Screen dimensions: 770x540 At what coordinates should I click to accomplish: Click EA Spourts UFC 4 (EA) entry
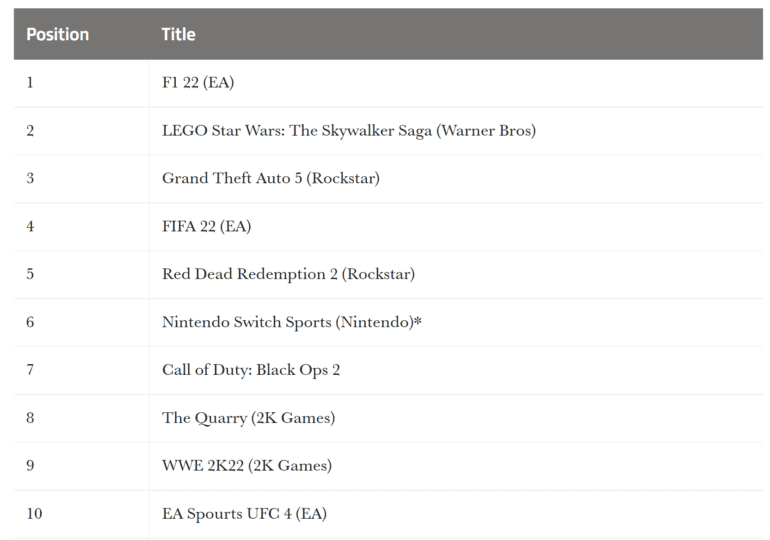(x=244, y=513)
